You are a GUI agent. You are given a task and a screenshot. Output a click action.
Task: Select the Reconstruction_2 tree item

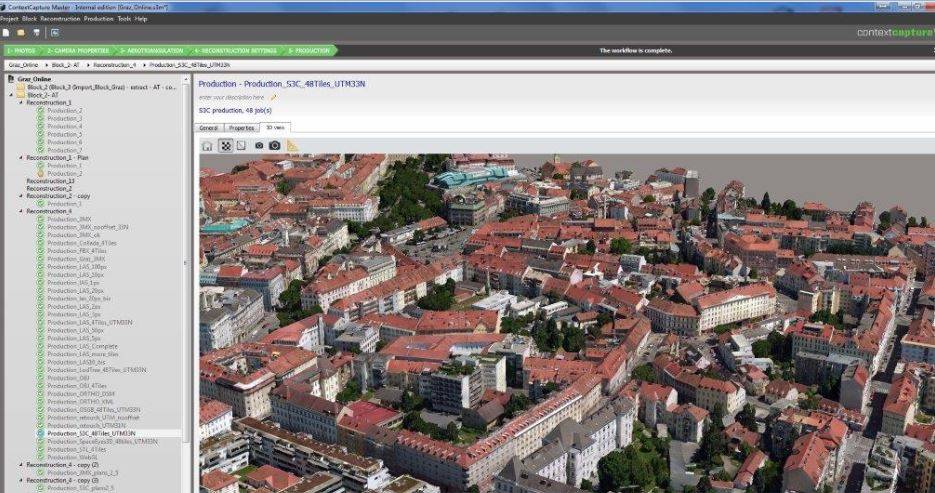49,188
